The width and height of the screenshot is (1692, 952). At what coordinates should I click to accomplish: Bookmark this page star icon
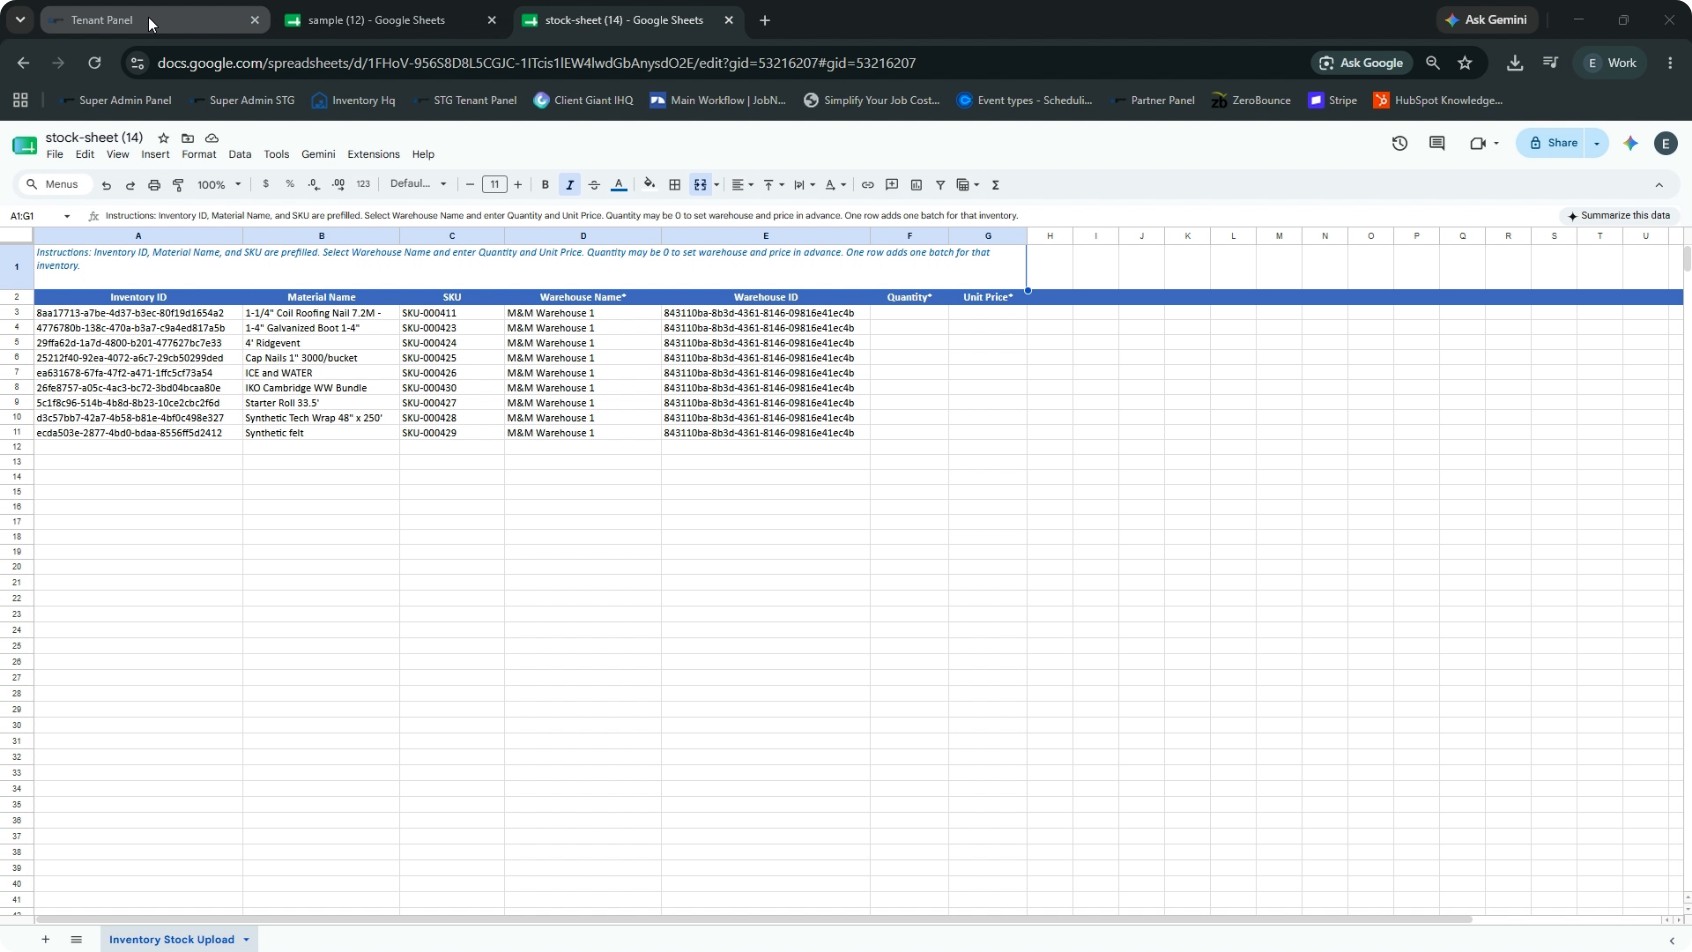pos(1465,63)
